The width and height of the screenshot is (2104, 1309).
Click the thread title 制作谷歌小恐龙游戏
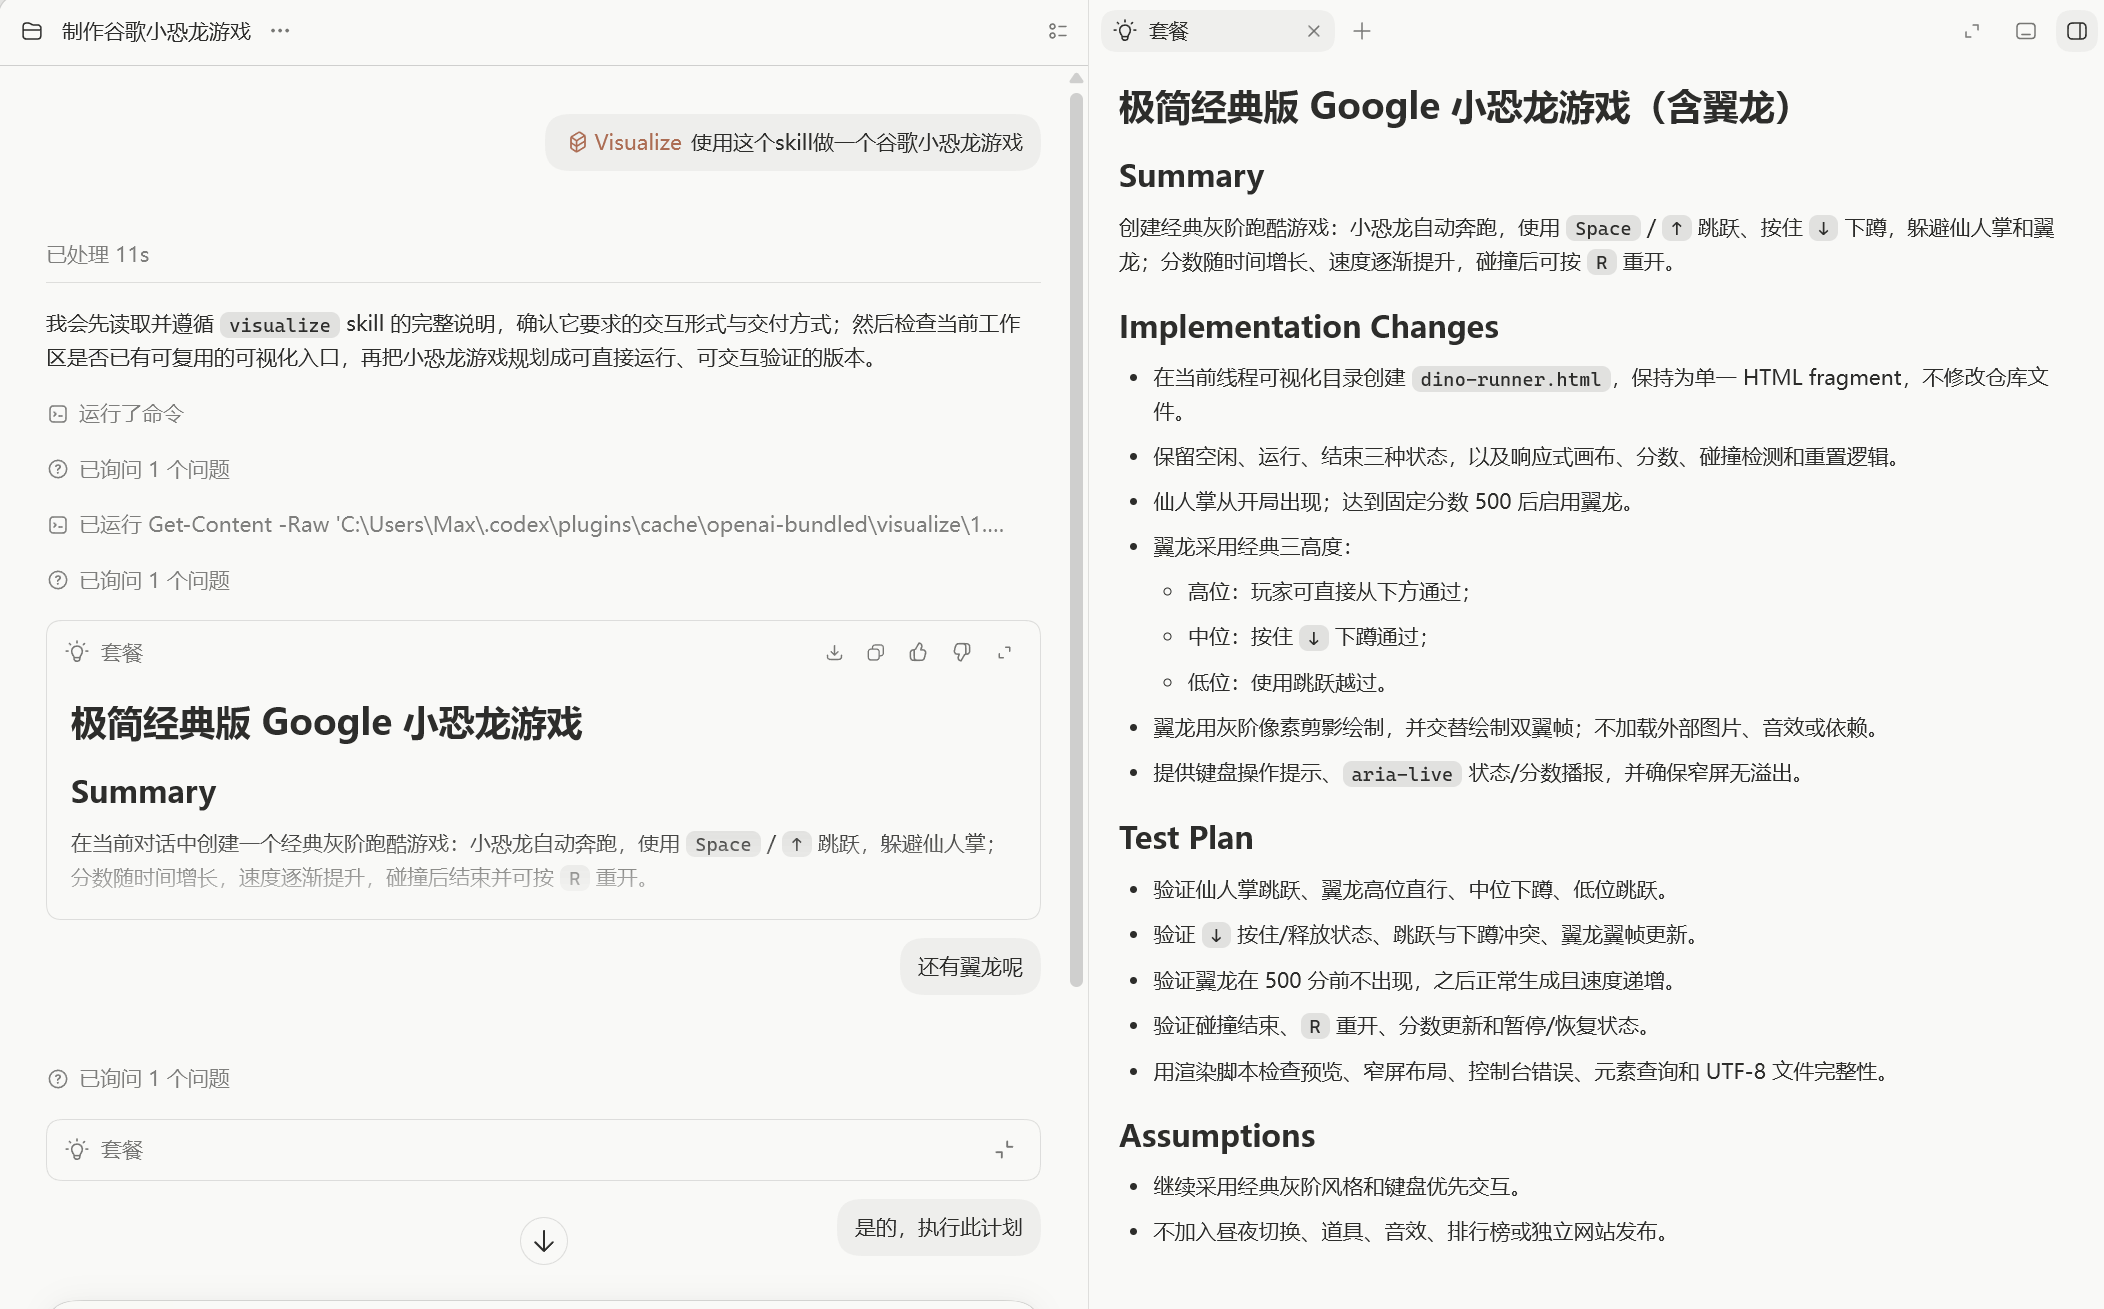click(156, 31)
